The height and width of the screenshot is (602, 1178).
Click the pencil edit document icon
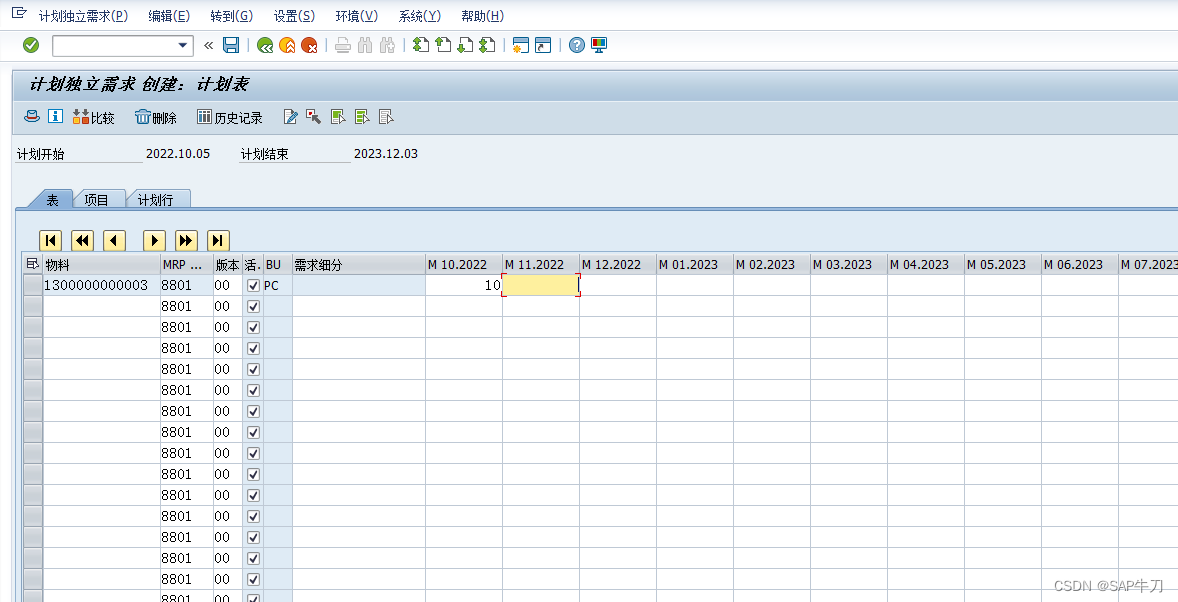coord(291,117)
